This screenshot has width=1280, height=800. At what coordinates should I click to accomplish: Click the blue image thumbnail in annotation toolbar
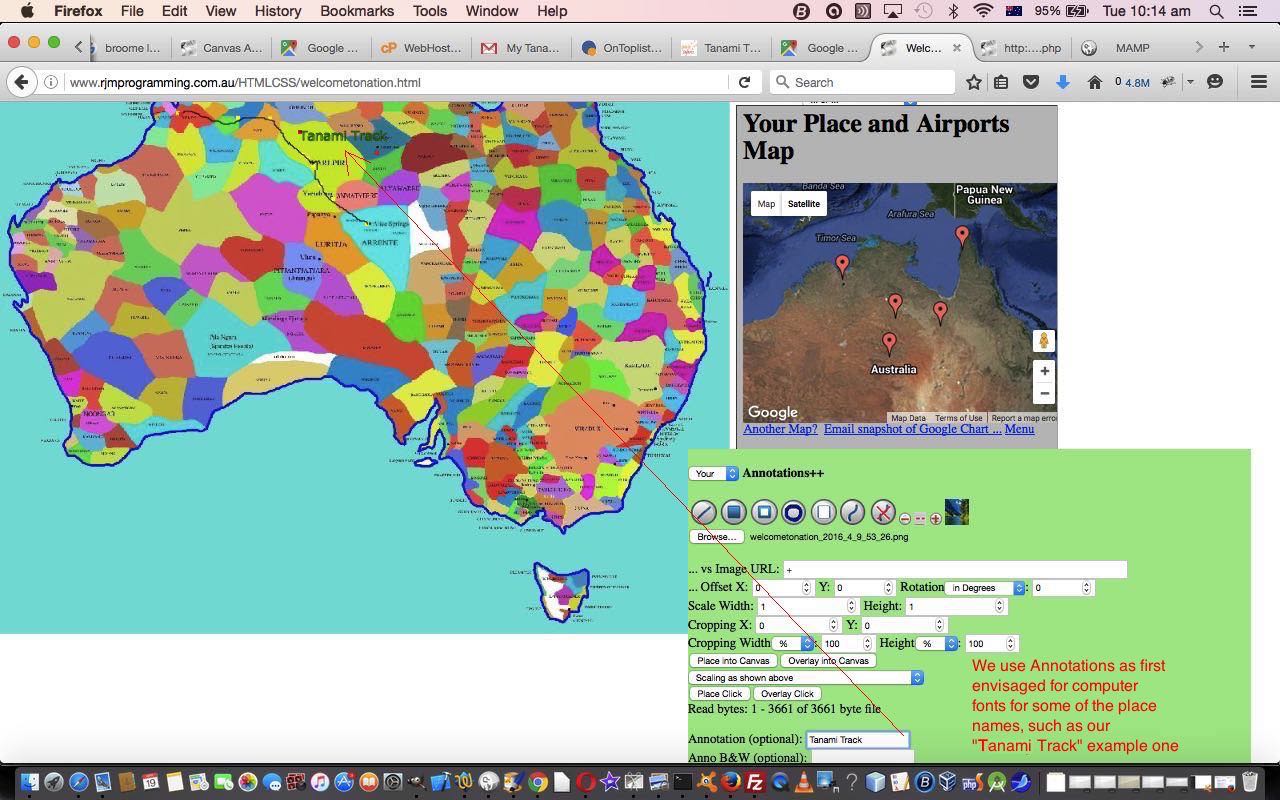pos(957,512)
